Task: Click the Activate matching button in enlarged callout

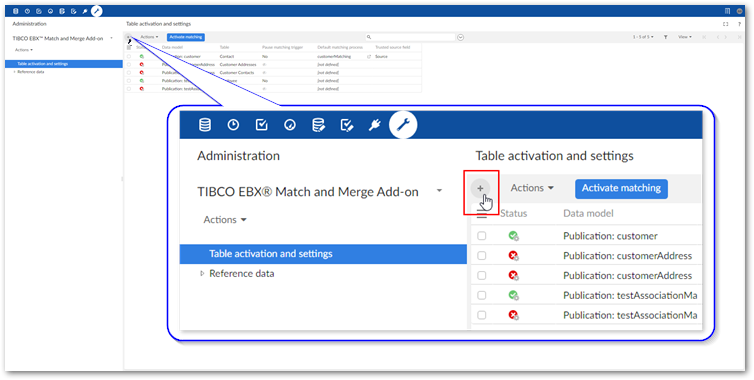Action: [x=621, y=188]
